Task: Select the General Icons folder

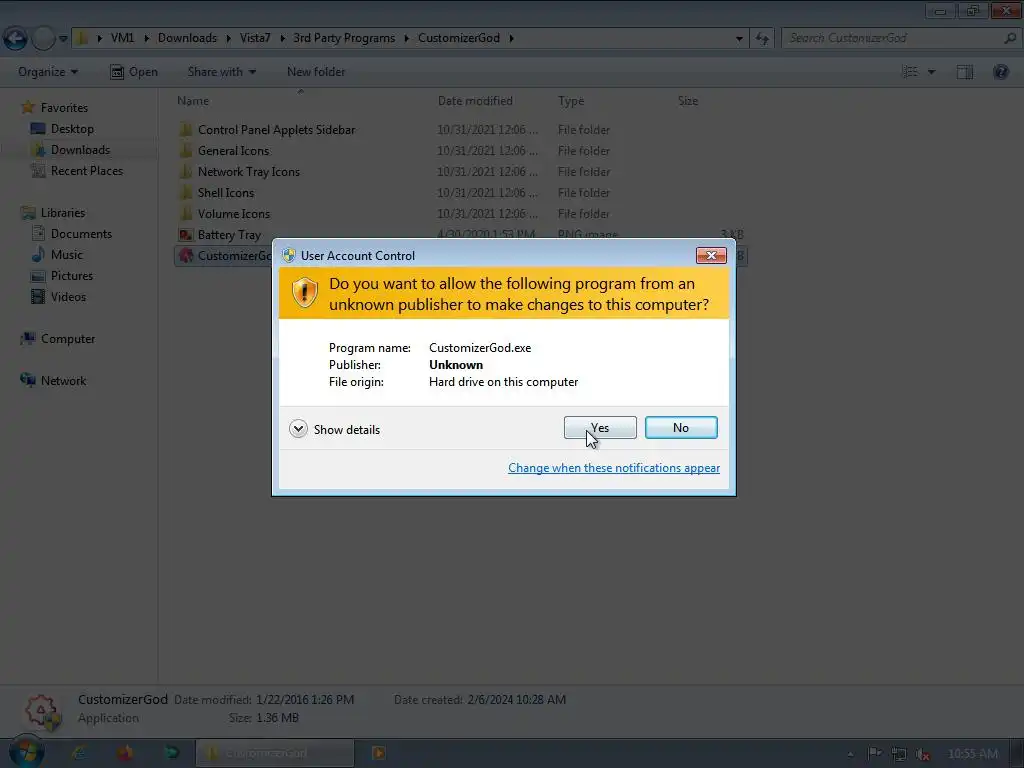Action: coord(225,151)
